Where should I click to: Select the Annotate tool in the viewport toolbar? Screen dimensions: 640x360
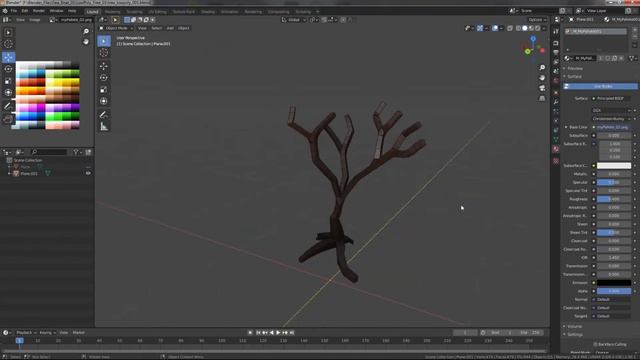coord(104,115)
